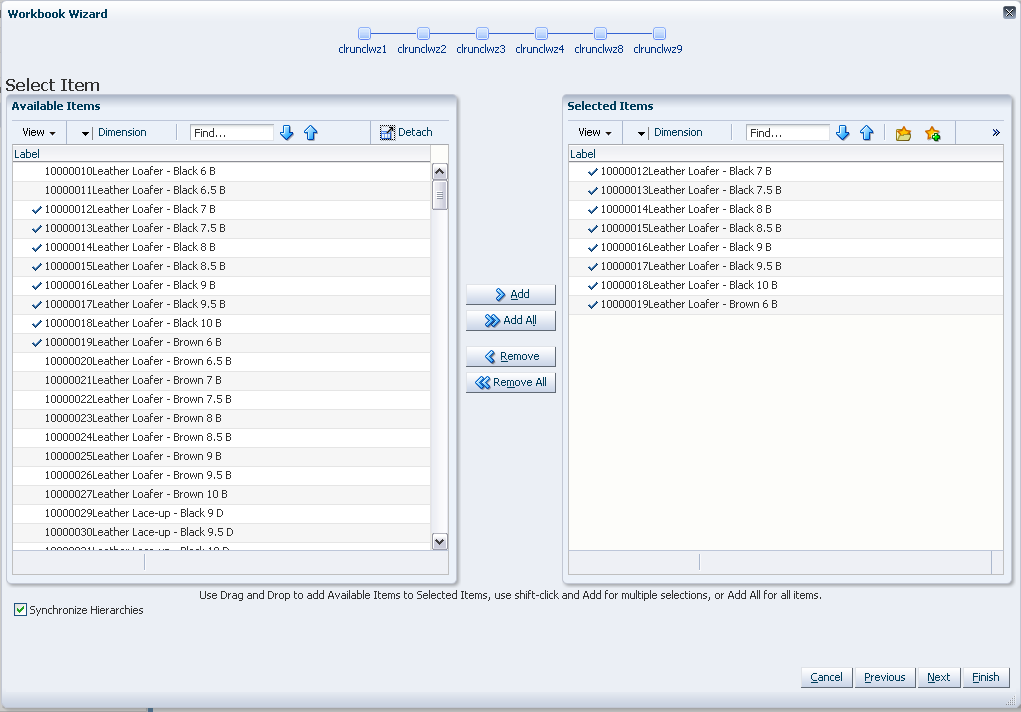Go to wizard step clrunclwz9
The width and height of the screenshot is (1021, 712).
coord(659,33)
